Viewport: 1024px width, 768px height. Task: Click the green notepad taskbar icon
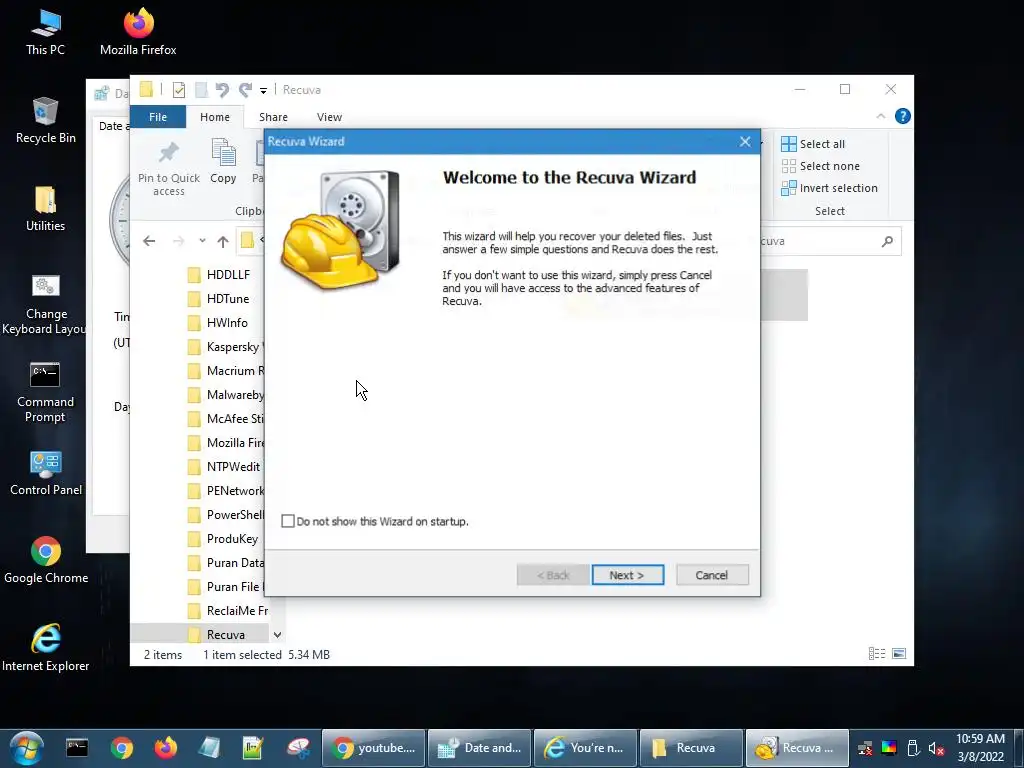252,748
